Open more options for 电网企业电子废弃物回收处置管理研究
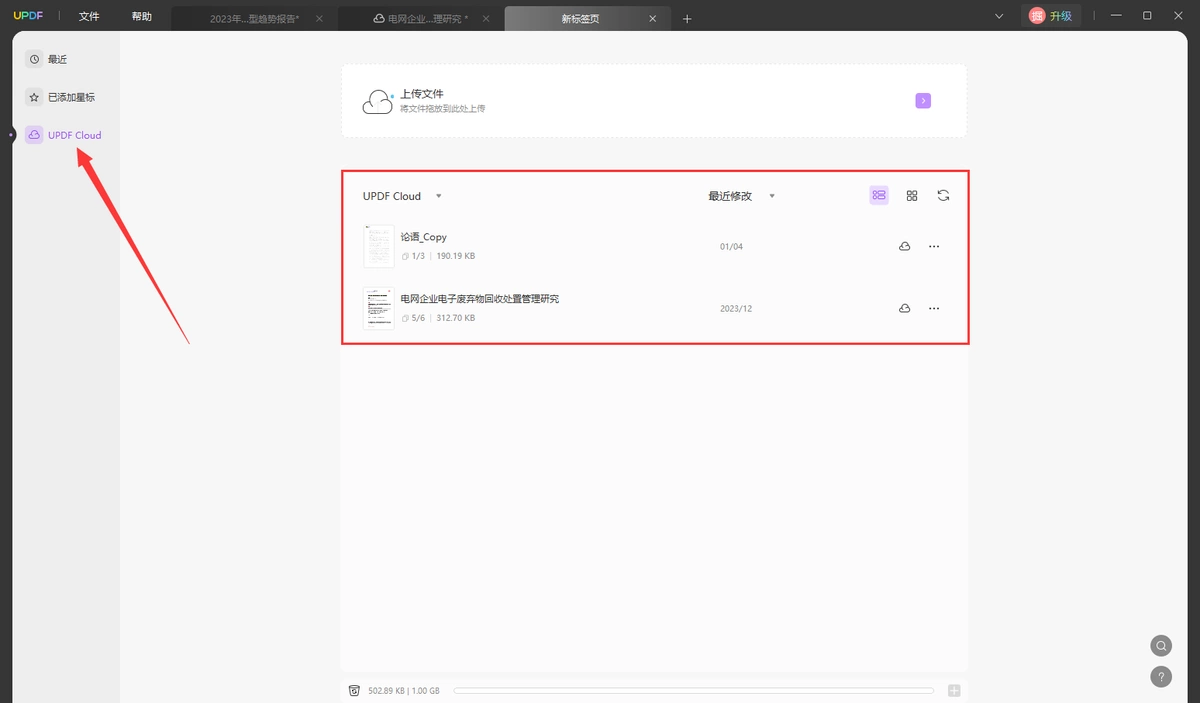The height and width of the screenshot is (703, 1200). (934, 309)
